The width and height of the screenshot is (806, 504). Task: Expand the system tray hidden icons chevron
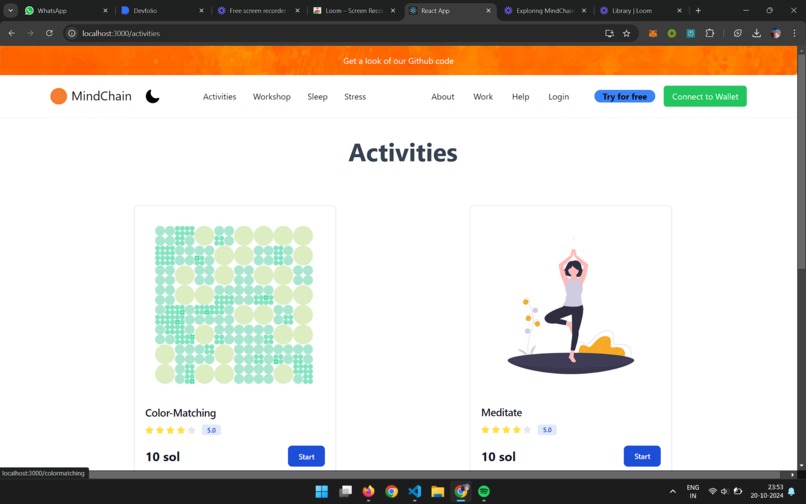pyautogui.click(x=672, y=492)
